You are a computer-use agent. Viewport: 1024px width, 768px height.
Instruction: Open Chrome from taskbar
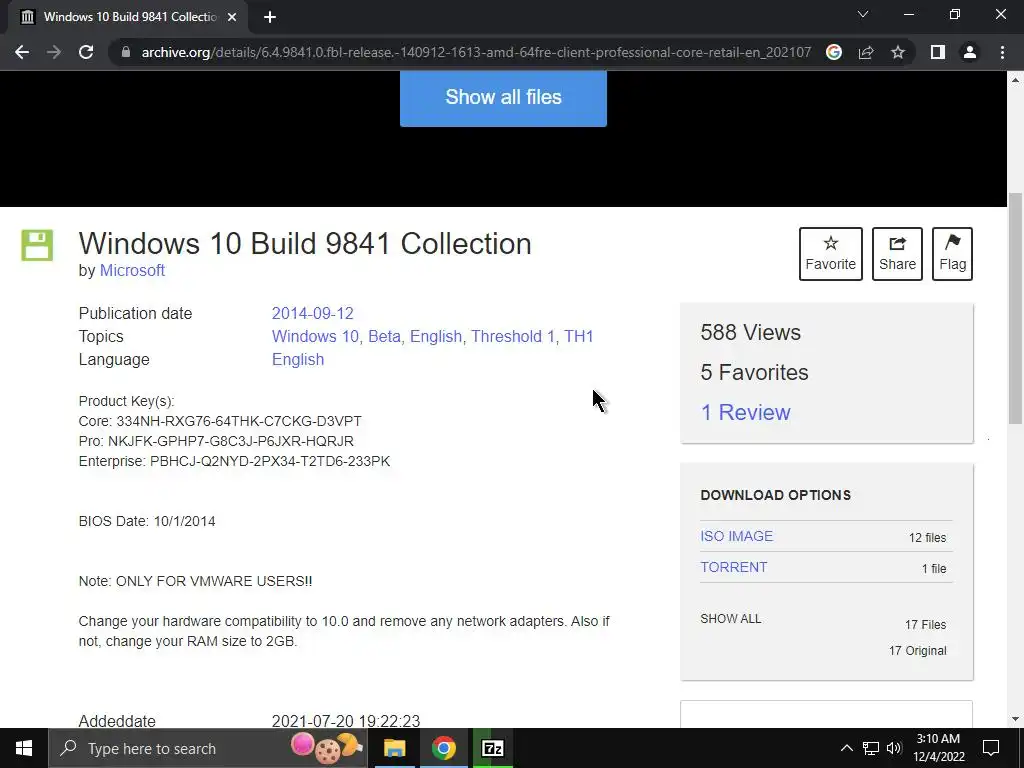[443, 748]
